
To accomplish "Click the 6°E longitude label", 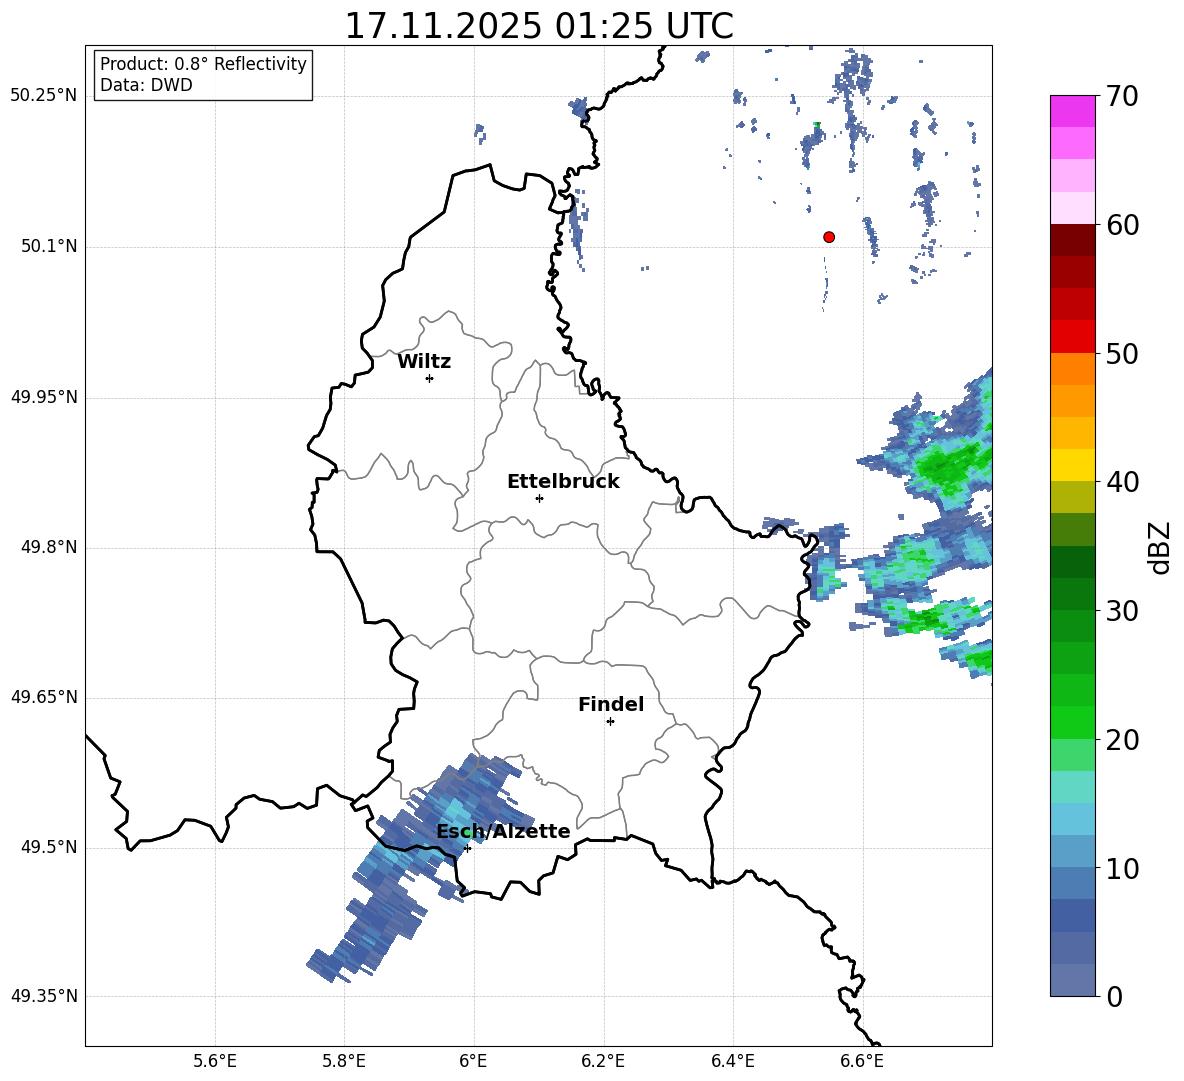I will pyautogui.click(x=473, y=1061).
